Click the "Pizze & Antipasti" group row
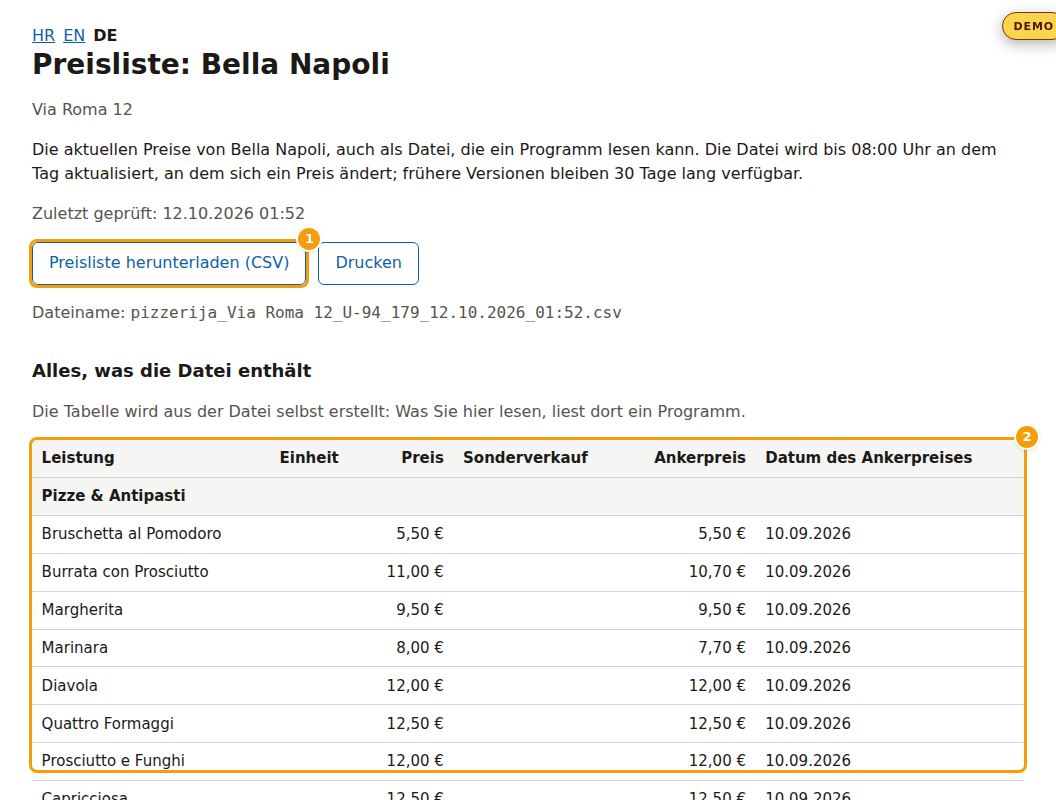Image resolution: width=1056 pixels, height=800 pixels. tap(528, 496)
